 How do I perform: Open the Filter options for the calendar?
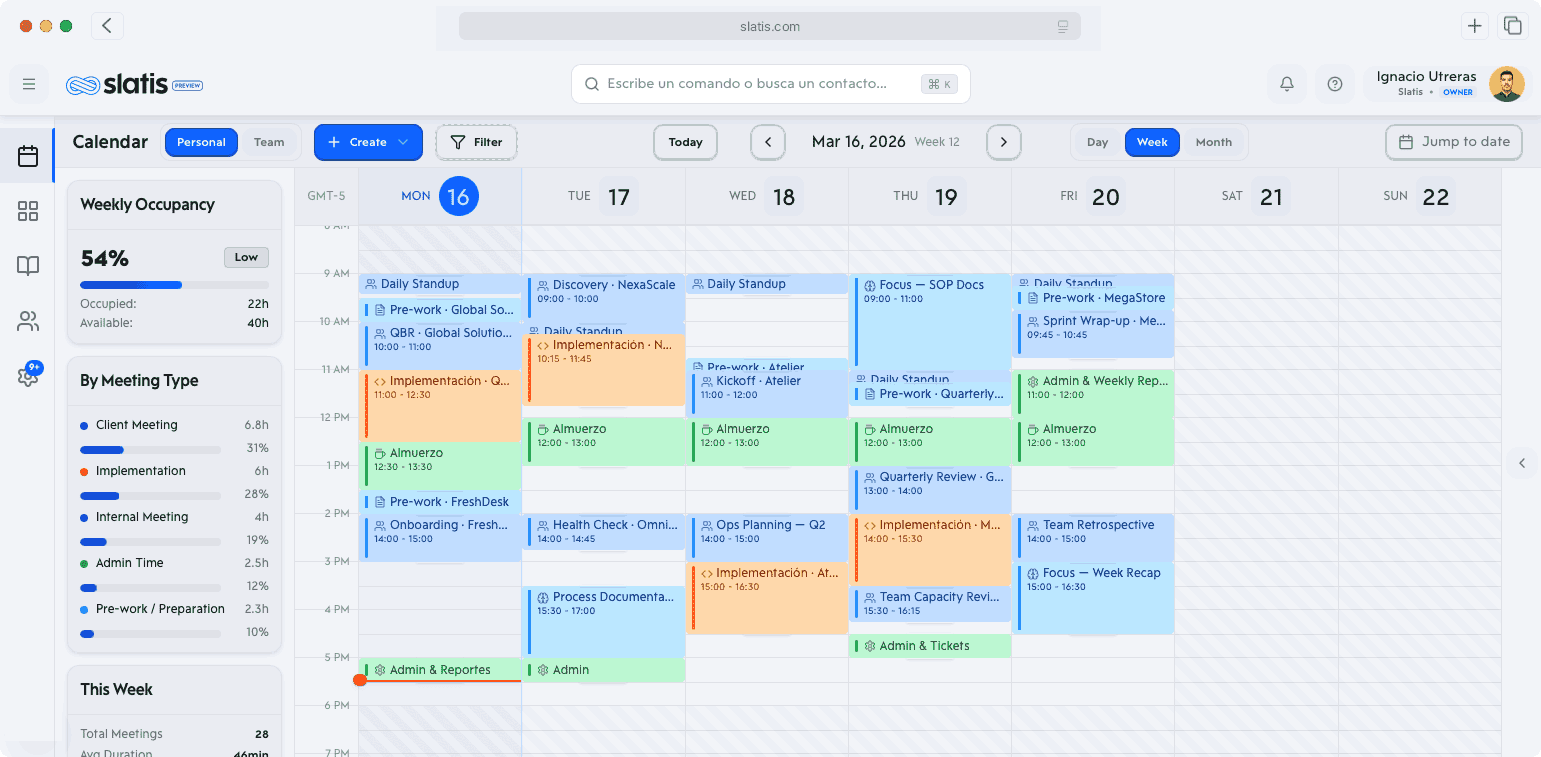pos(476,142)
